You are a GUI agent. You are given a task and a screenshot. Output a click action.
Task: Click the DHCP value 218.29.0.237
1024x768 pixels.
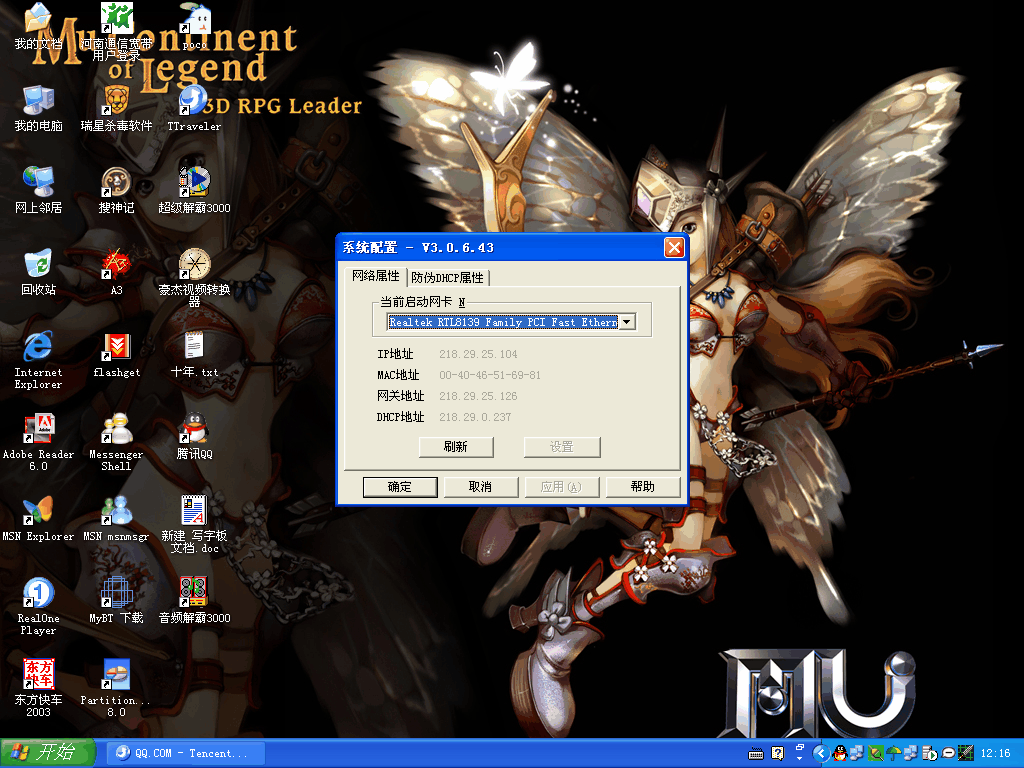(x=475, y=417)
